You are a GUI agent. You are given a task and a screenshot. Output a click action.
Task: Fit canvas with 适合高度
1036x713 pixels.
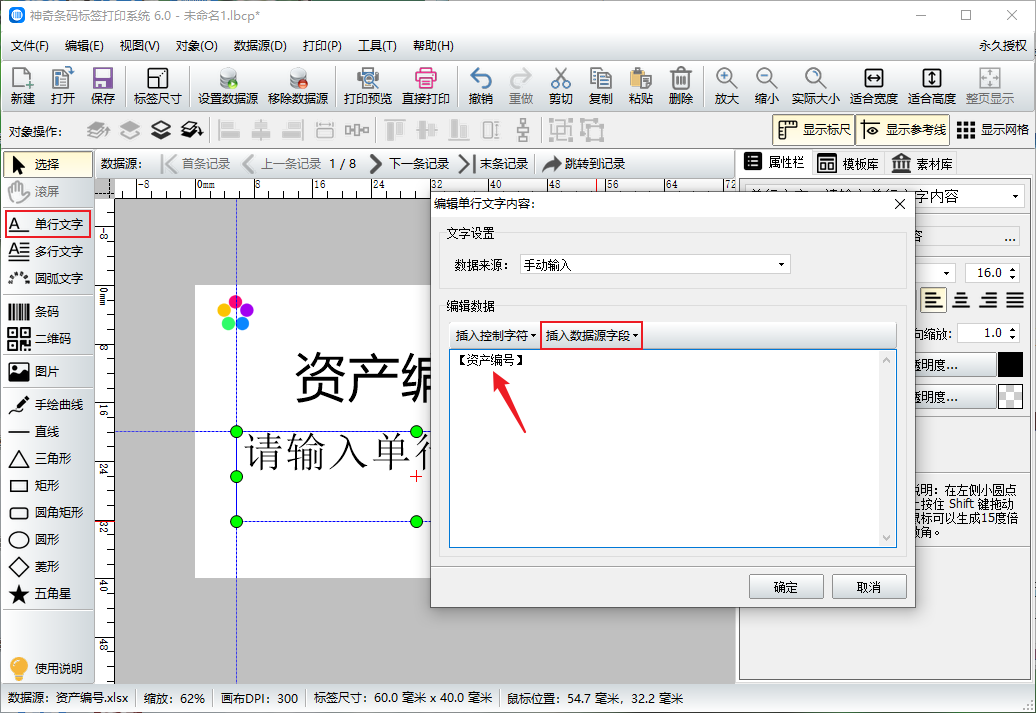pyautogui.click(x=932, y=86)
